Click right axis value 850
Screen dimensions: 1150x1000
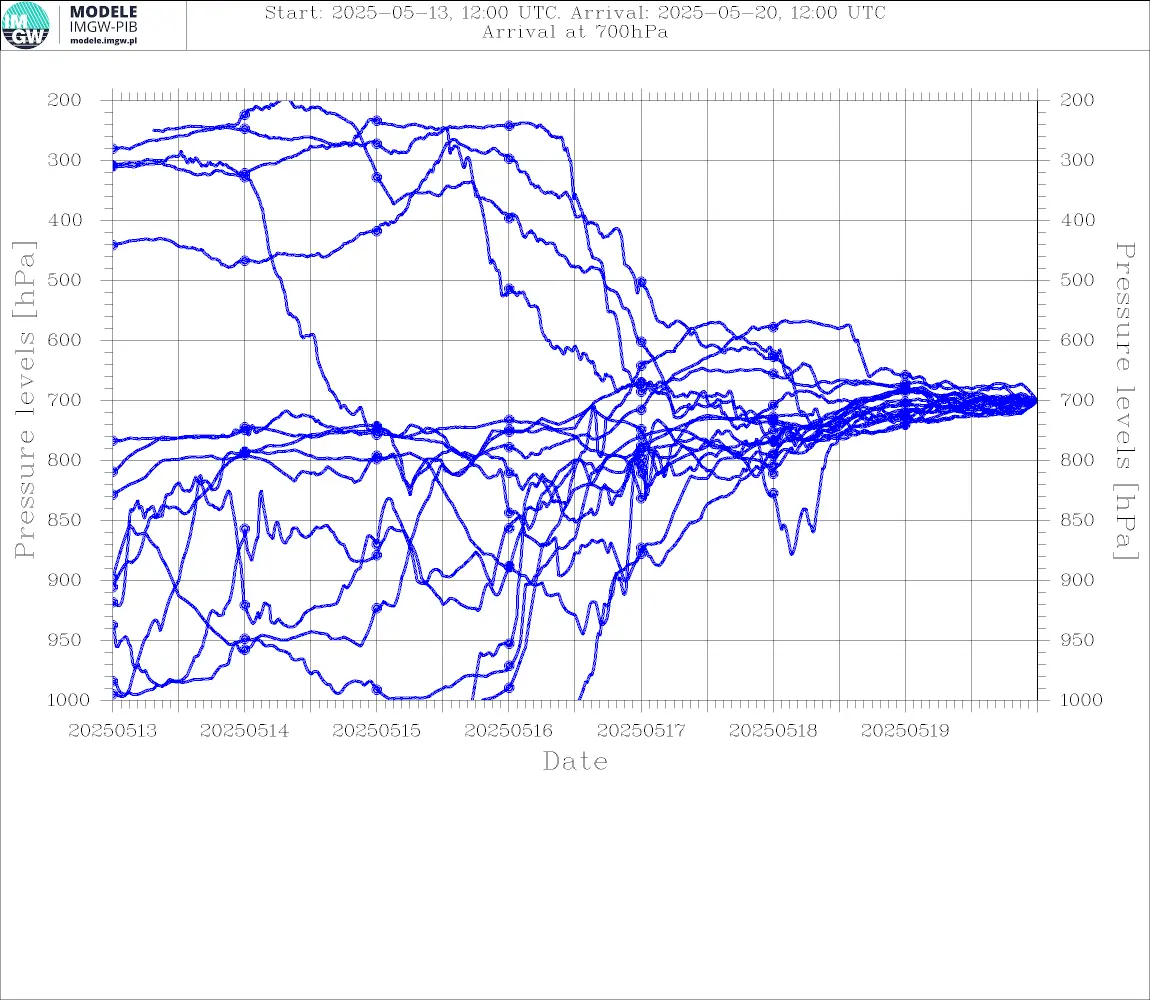1077,520
